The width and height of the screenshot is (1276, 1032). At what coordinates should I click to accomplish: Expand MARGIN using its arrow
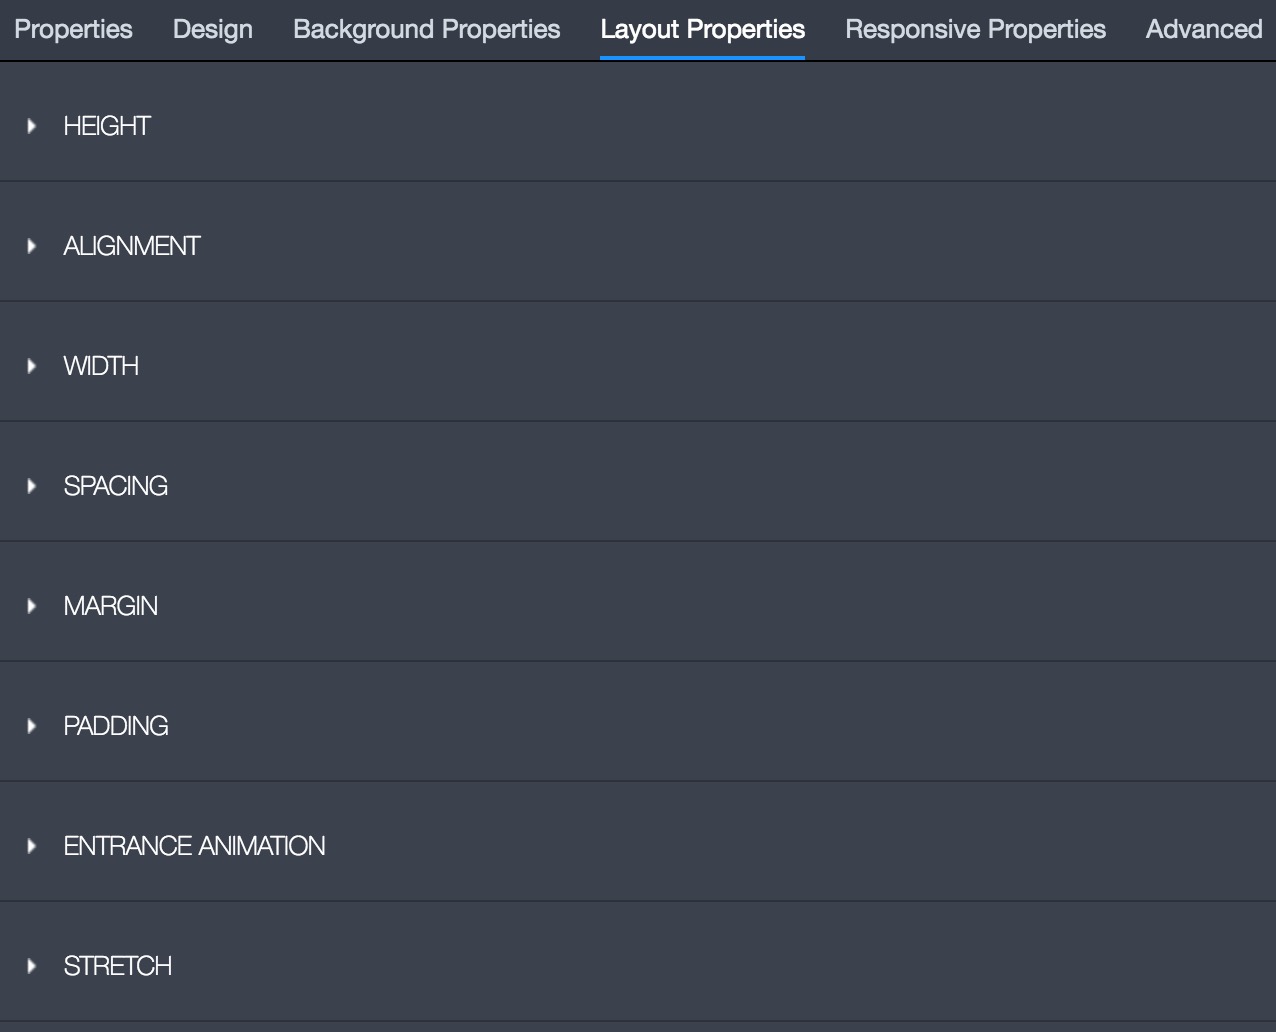click(x=32, y=606)
